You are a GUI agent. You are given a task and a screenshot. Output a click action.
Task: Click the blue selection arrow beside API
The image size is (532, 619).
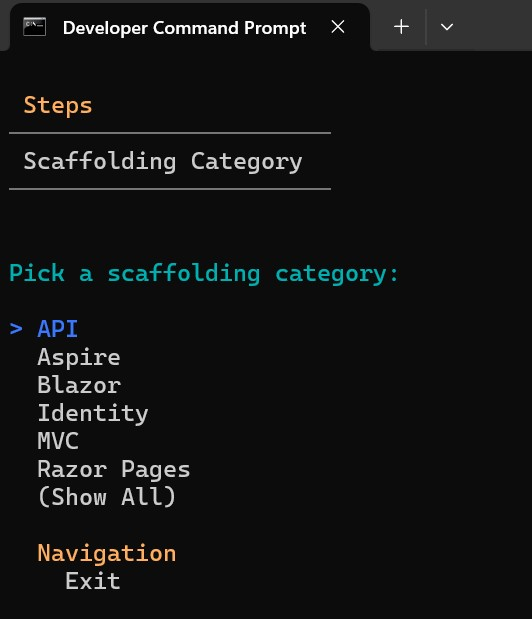coord(16,328)
